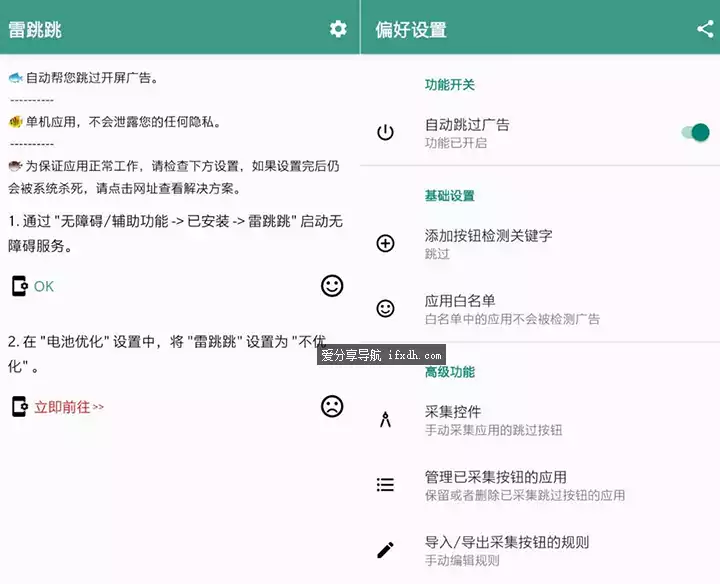Click the list icon beside 管理已采集按钮的应用

[x=385, y=485]
